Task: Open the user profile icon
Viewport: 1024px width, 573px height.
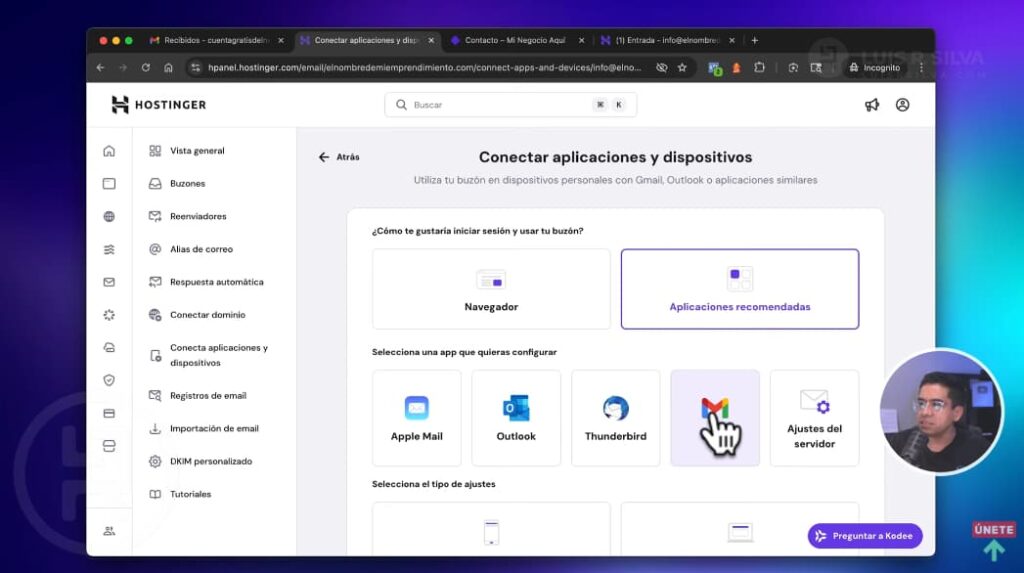Action: 903,105
